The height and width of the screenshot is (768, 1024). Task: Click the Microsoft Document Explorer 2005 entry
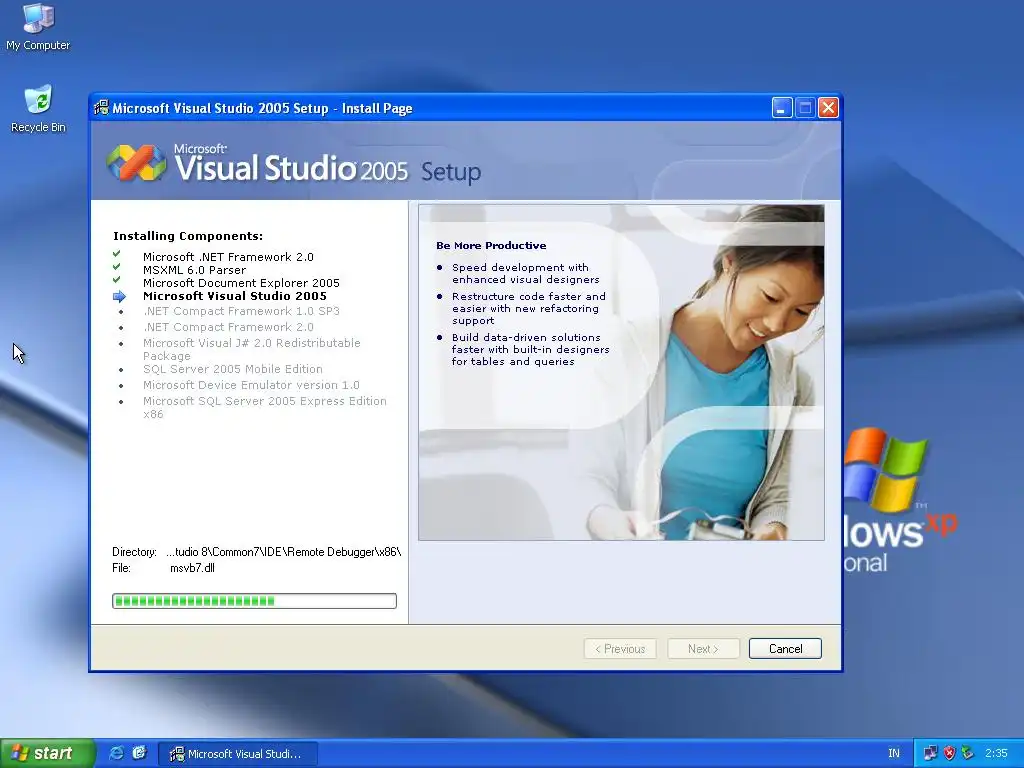click(241, 283)
